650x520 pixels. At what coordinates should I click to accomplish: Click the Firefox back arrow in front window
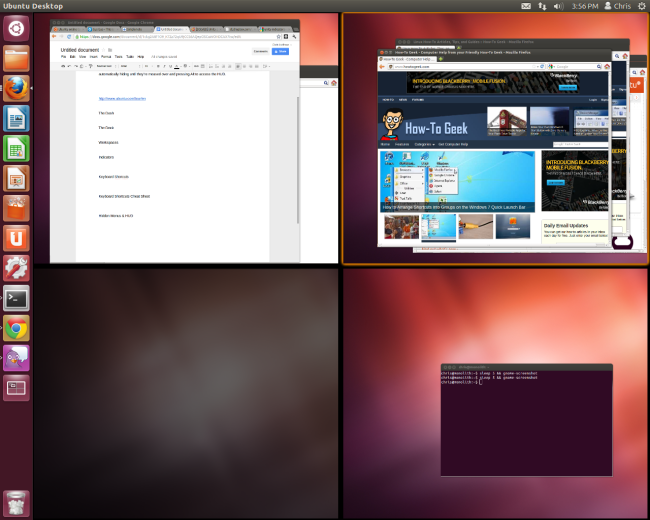click(382, 66)
